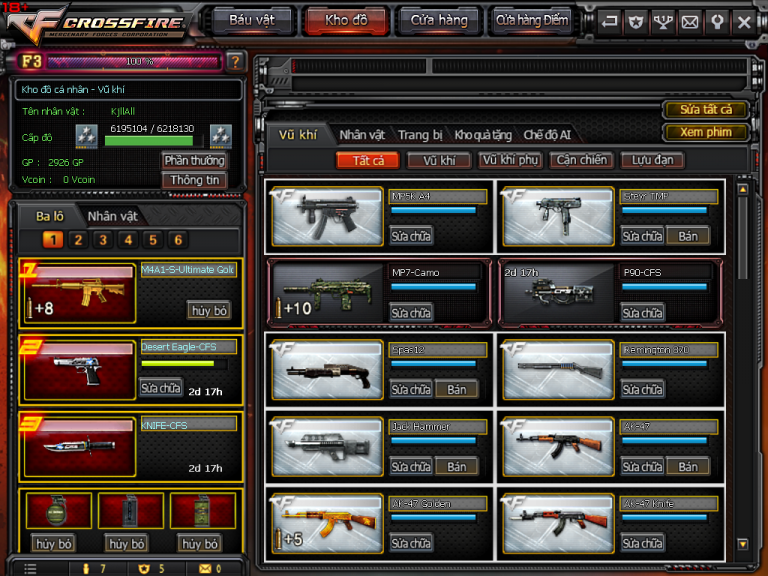
Task: Show only Lựu đạn items
Action: pyautogui.click(x=653, y=160)
